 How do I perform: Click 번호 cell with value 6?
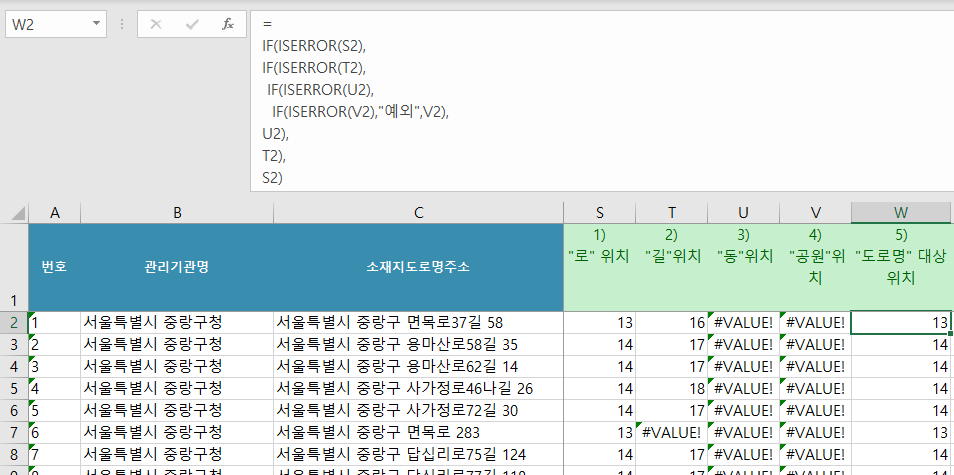pyautogui.click(x=54, y=432)
